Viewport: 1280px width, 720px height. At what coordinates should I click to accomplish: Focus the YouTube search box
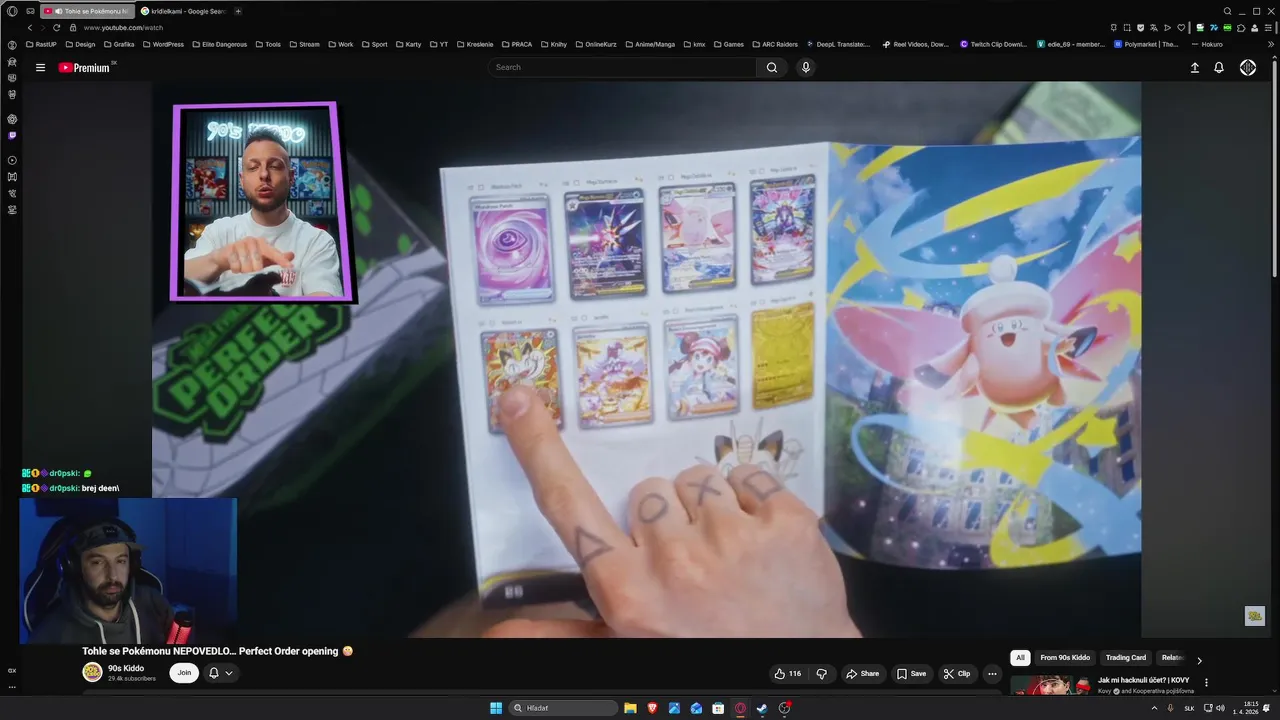pos(622,67)
